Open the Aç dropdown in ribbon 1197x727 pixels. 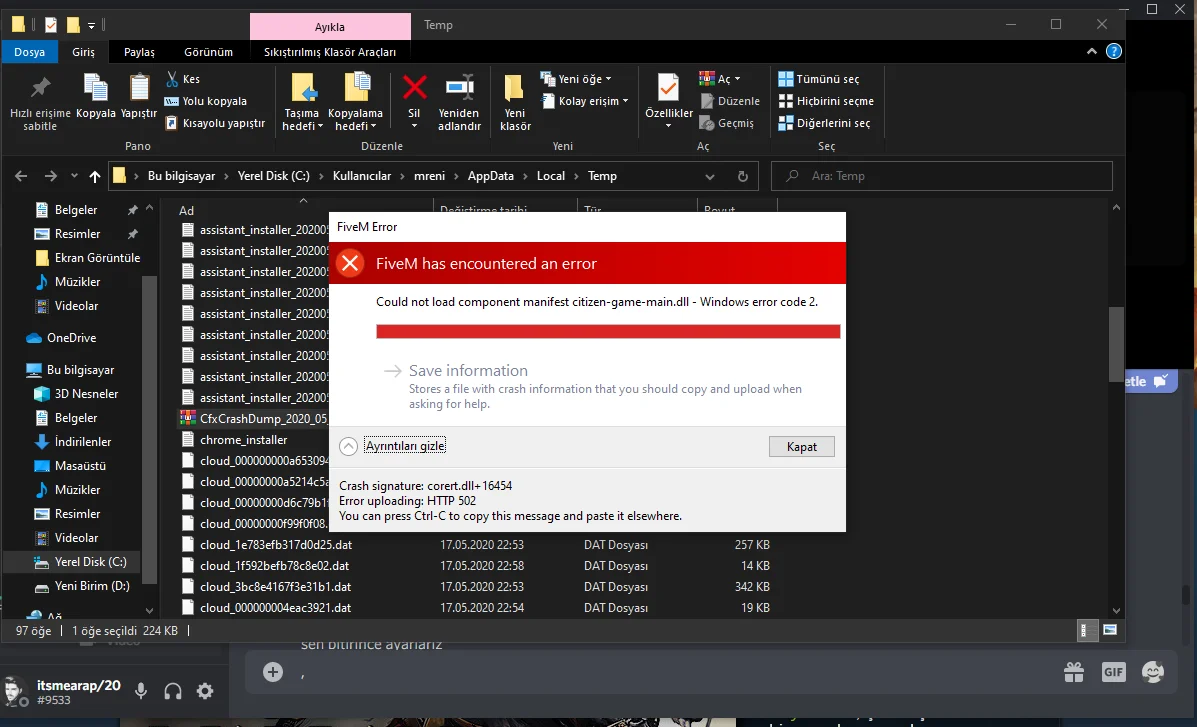point(720,79)
